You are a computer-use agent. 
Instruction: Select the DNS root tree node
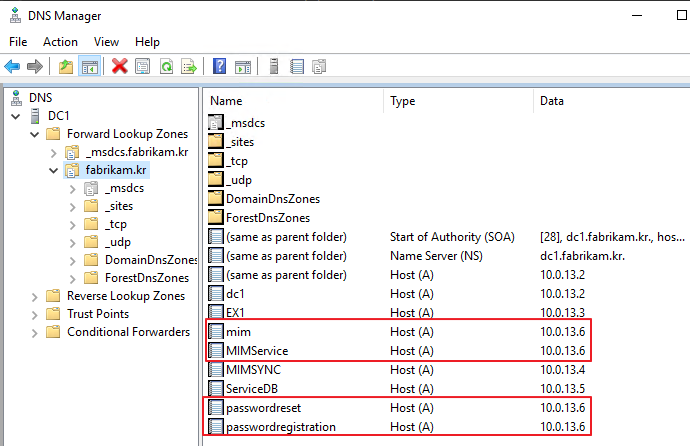click(40, 98)
